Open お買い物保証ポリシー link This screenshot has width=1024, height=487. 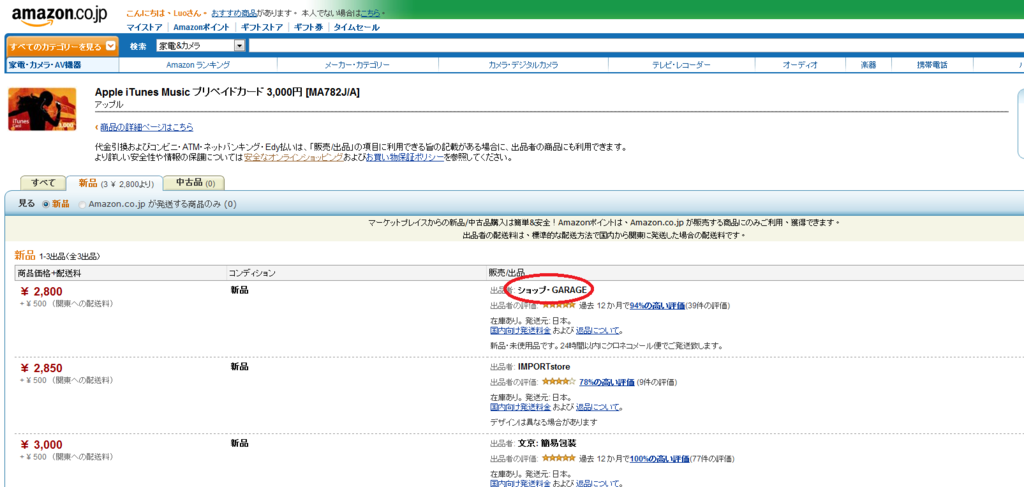[405, 157]
